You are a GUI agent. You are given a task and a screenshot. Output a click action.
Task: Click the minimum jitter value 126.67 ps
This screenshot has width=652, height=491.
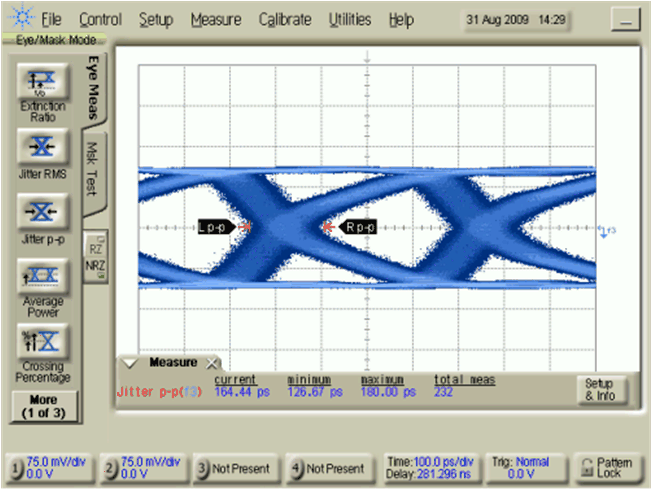tap(315, 392)
